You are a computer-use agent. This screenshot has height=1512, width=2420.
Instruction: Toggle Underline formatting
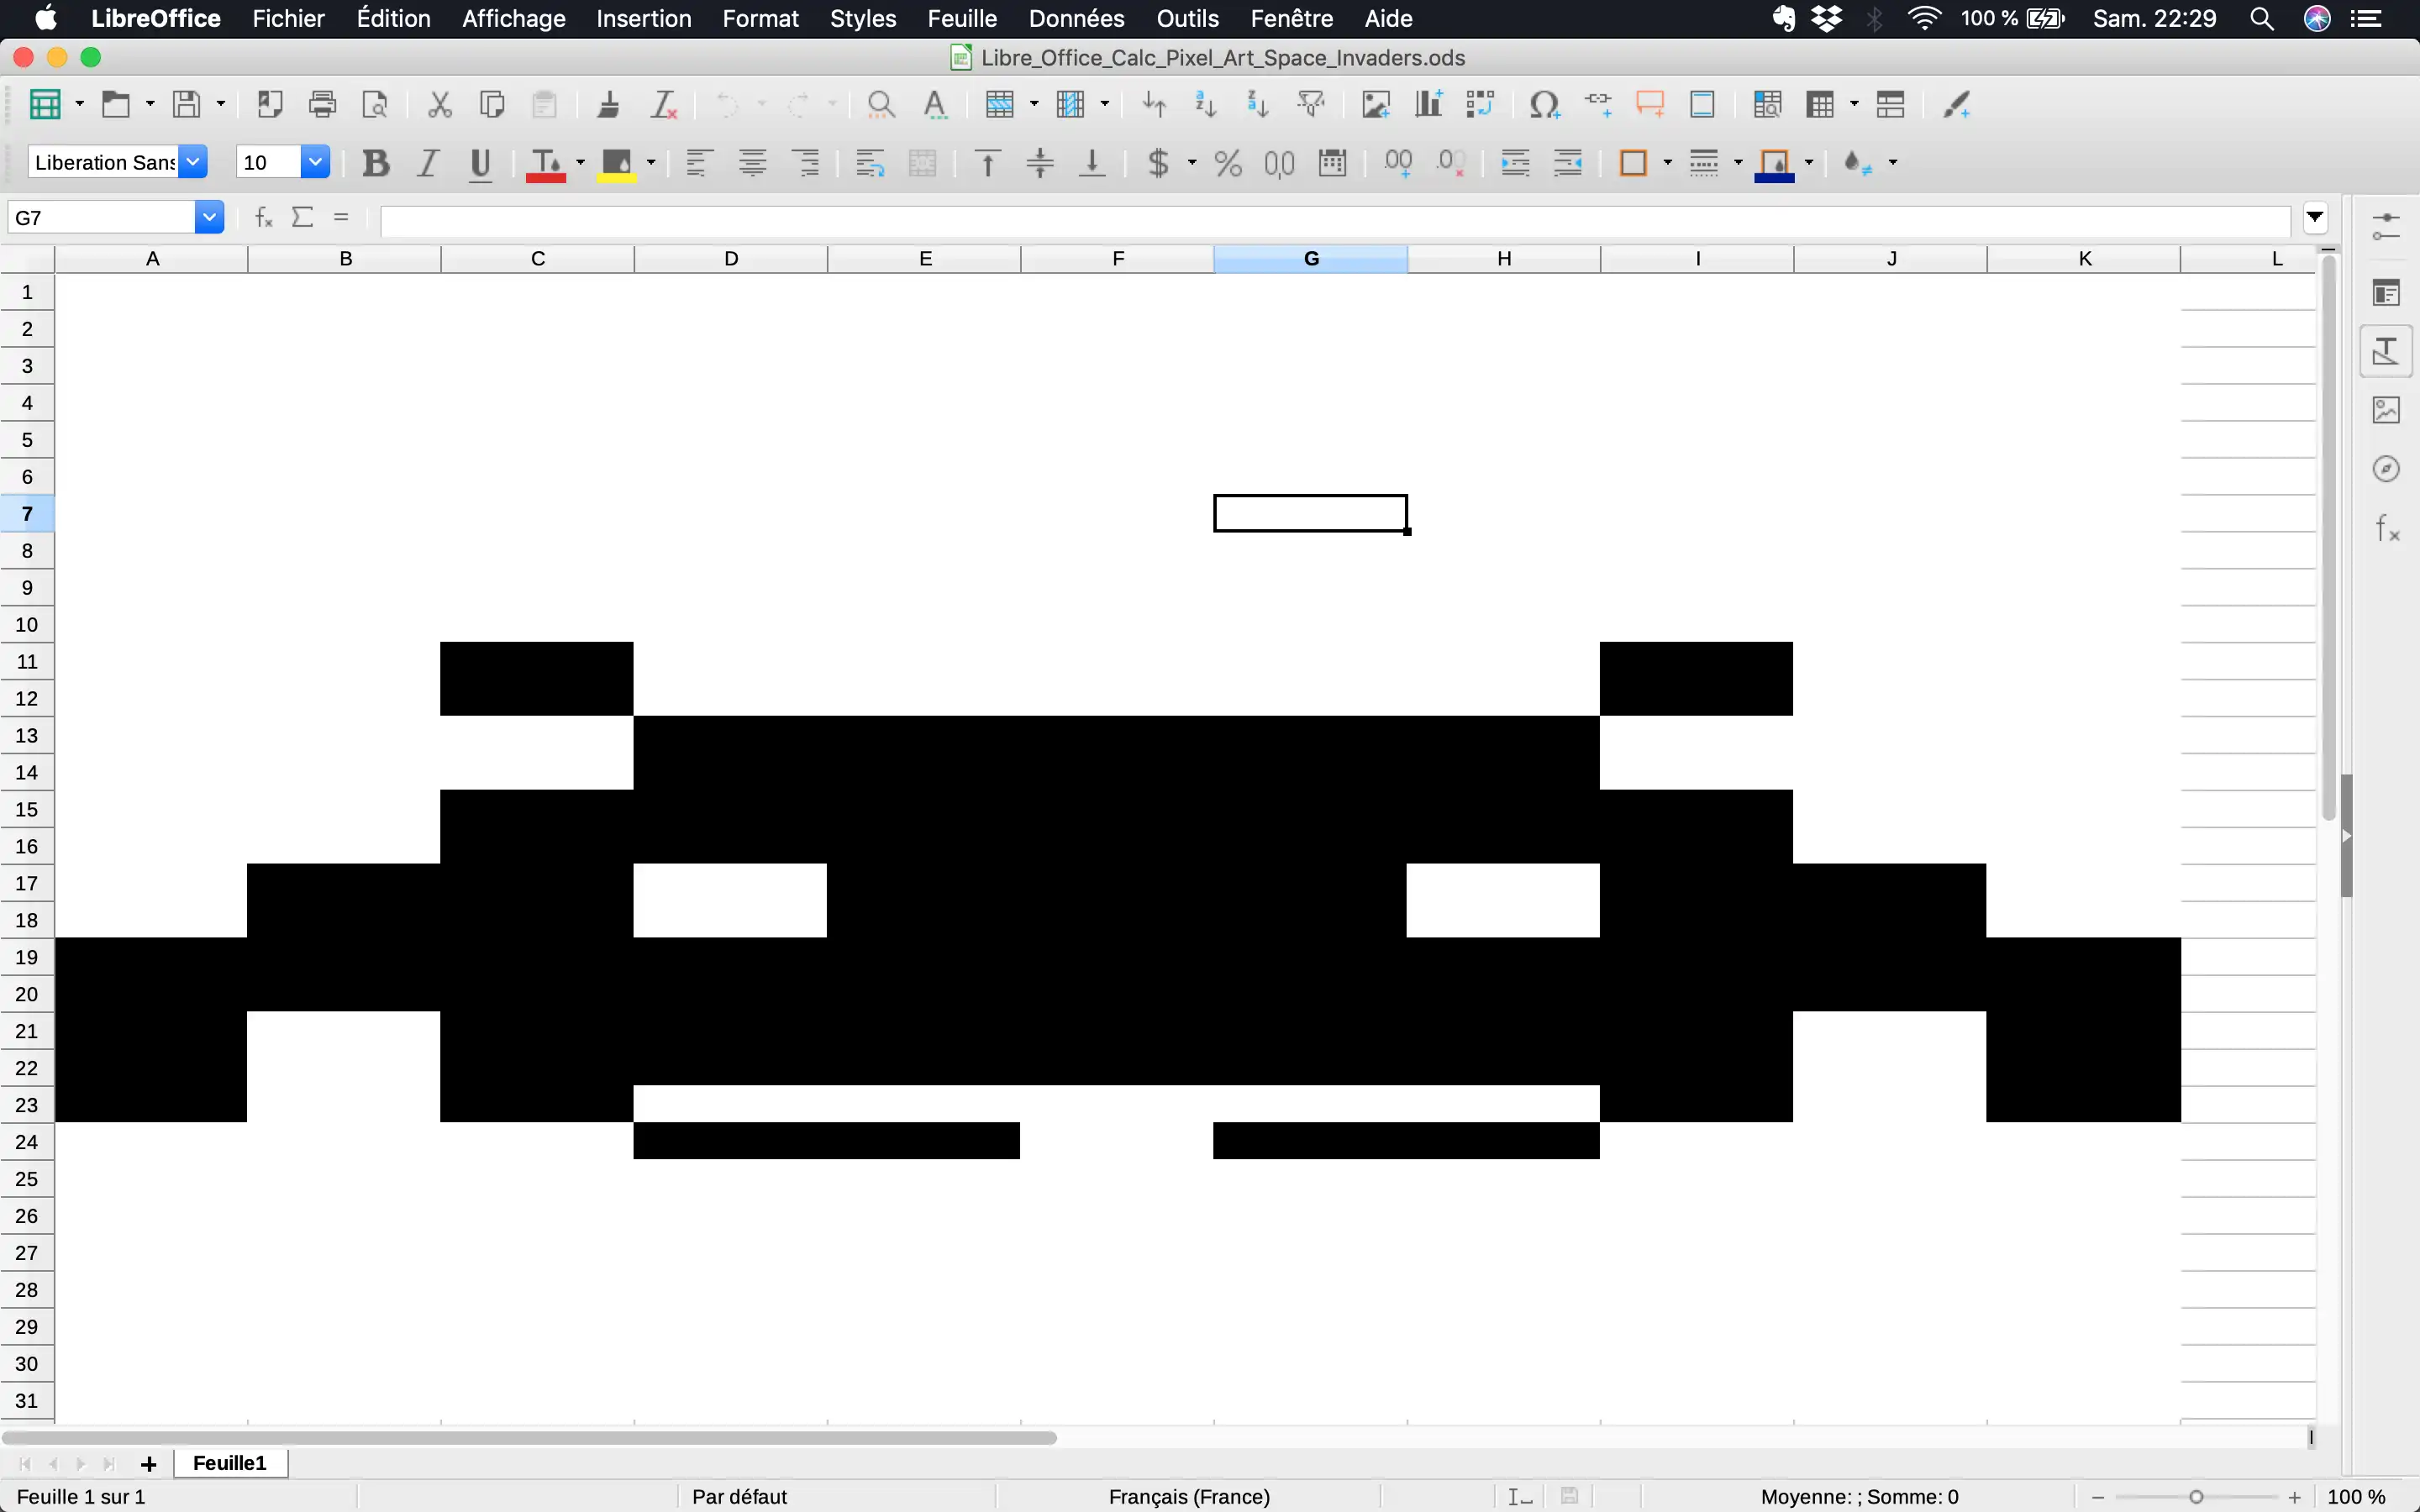click(481, 163)
